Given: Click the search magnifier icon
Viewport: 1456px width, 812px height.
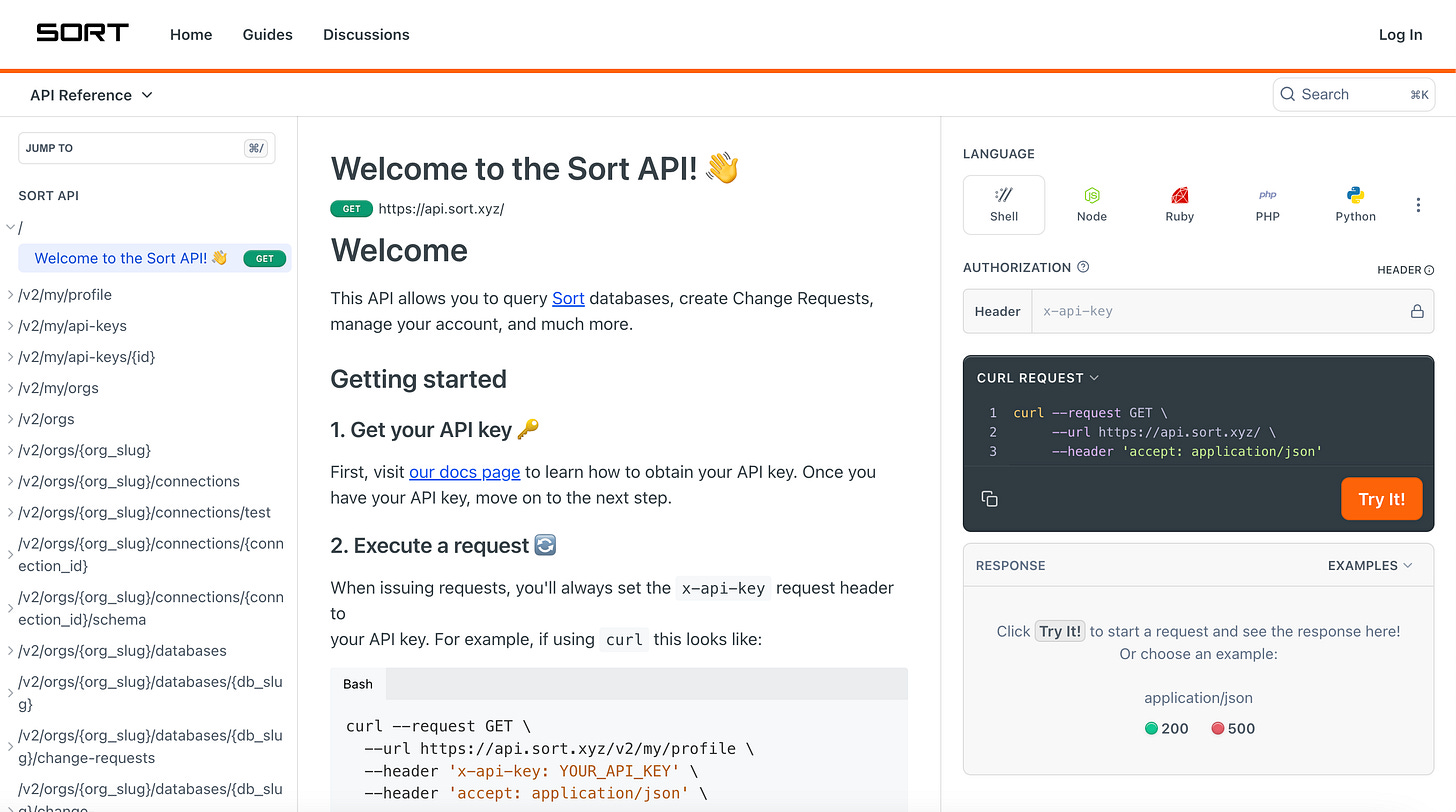Looking at the screenshot, I should click(x=1288, y=94).
